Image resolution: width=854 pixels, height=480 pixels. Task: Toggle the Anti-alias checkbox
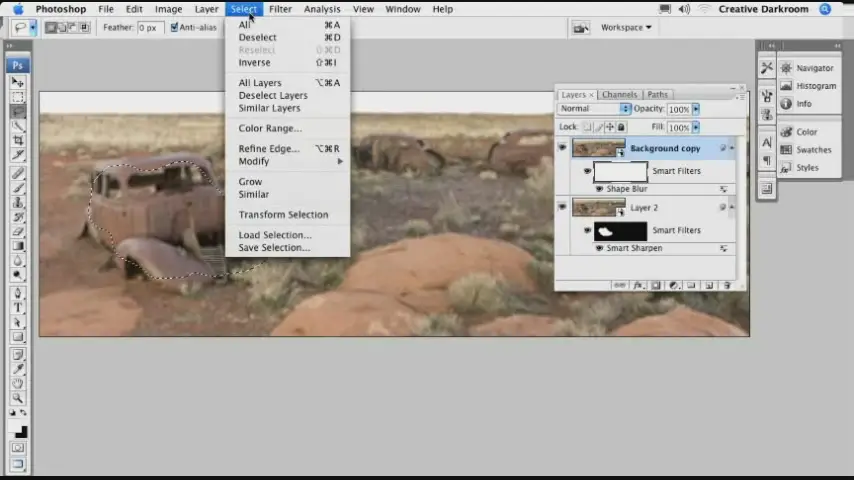pyautogui.click(x=175, y=28)
